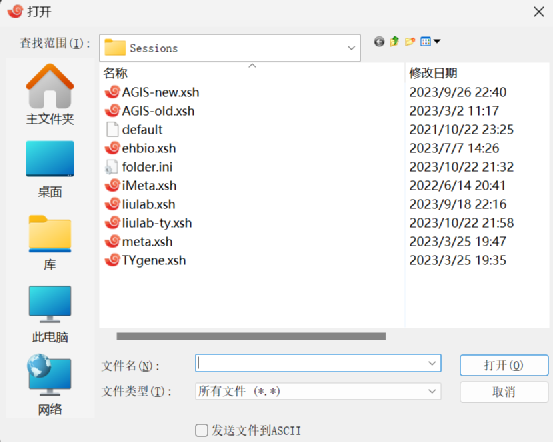Create a new folder
This screenshot has width=553, height=442.
410,42
